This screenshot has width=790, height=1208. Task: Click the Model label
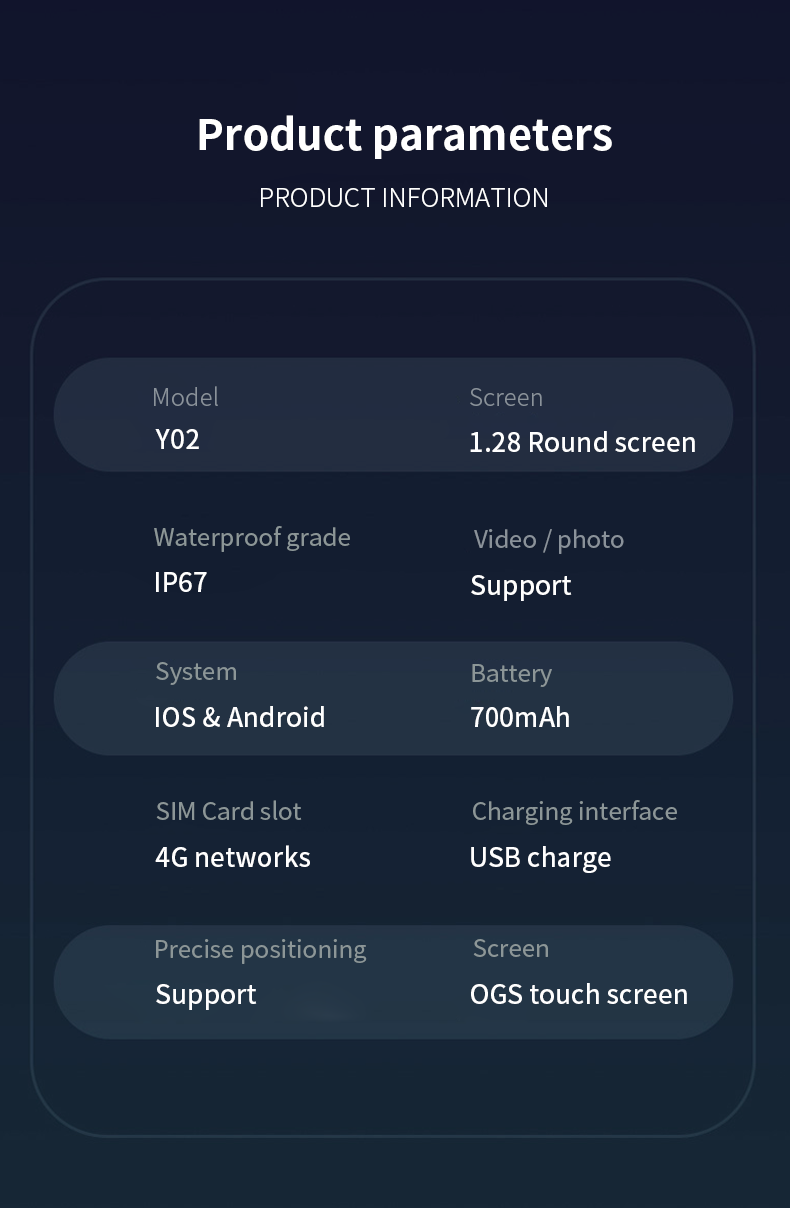coord(185,397)
